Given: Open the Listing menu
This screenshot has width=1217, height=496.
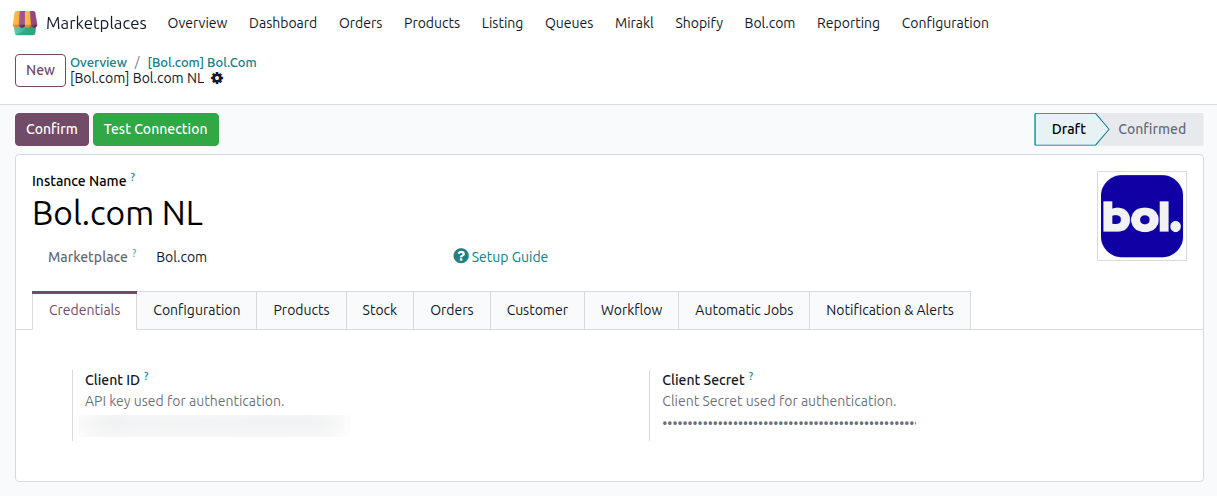Looking at the screenshot, I should pos(502,23).
